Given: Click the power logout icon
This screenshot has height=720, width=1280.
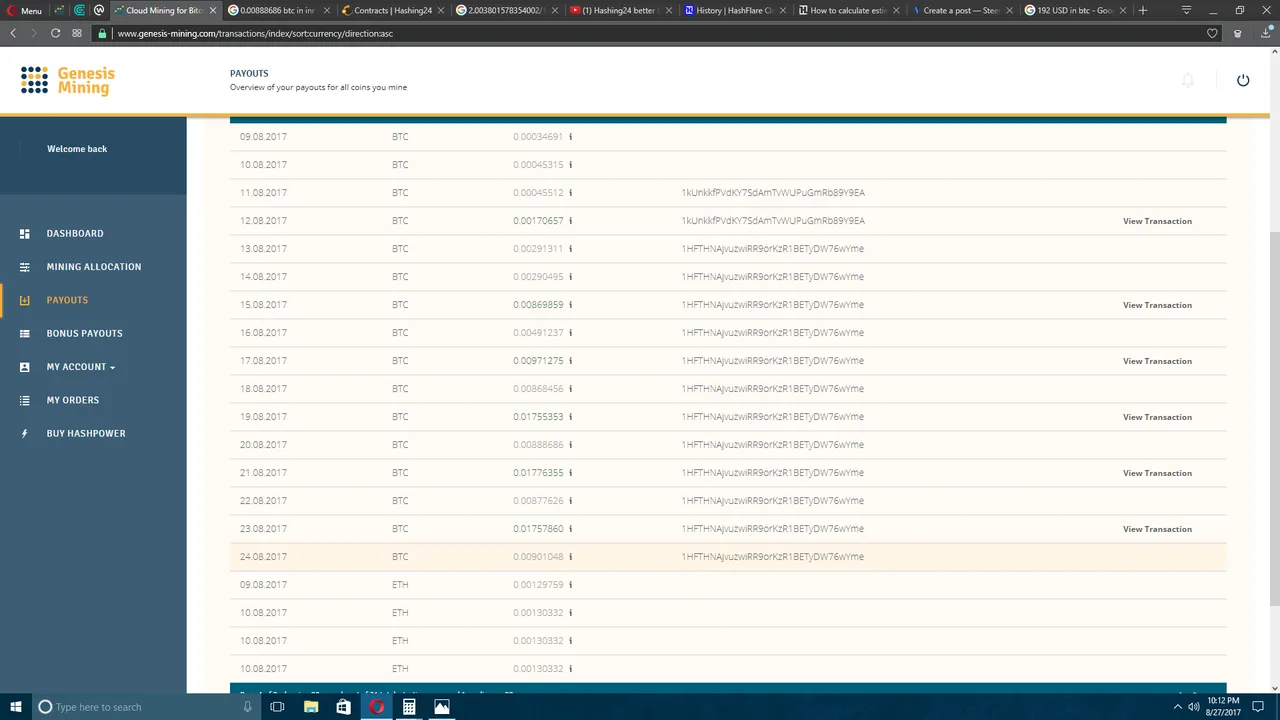Looking at the screenshot, I should (x=1243, y=80).
